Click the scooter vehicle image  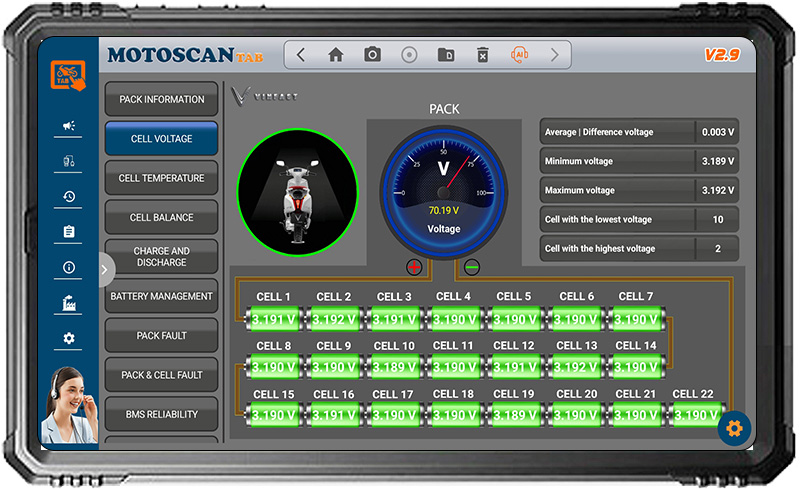pyautogui.click(x=298, y=192)
